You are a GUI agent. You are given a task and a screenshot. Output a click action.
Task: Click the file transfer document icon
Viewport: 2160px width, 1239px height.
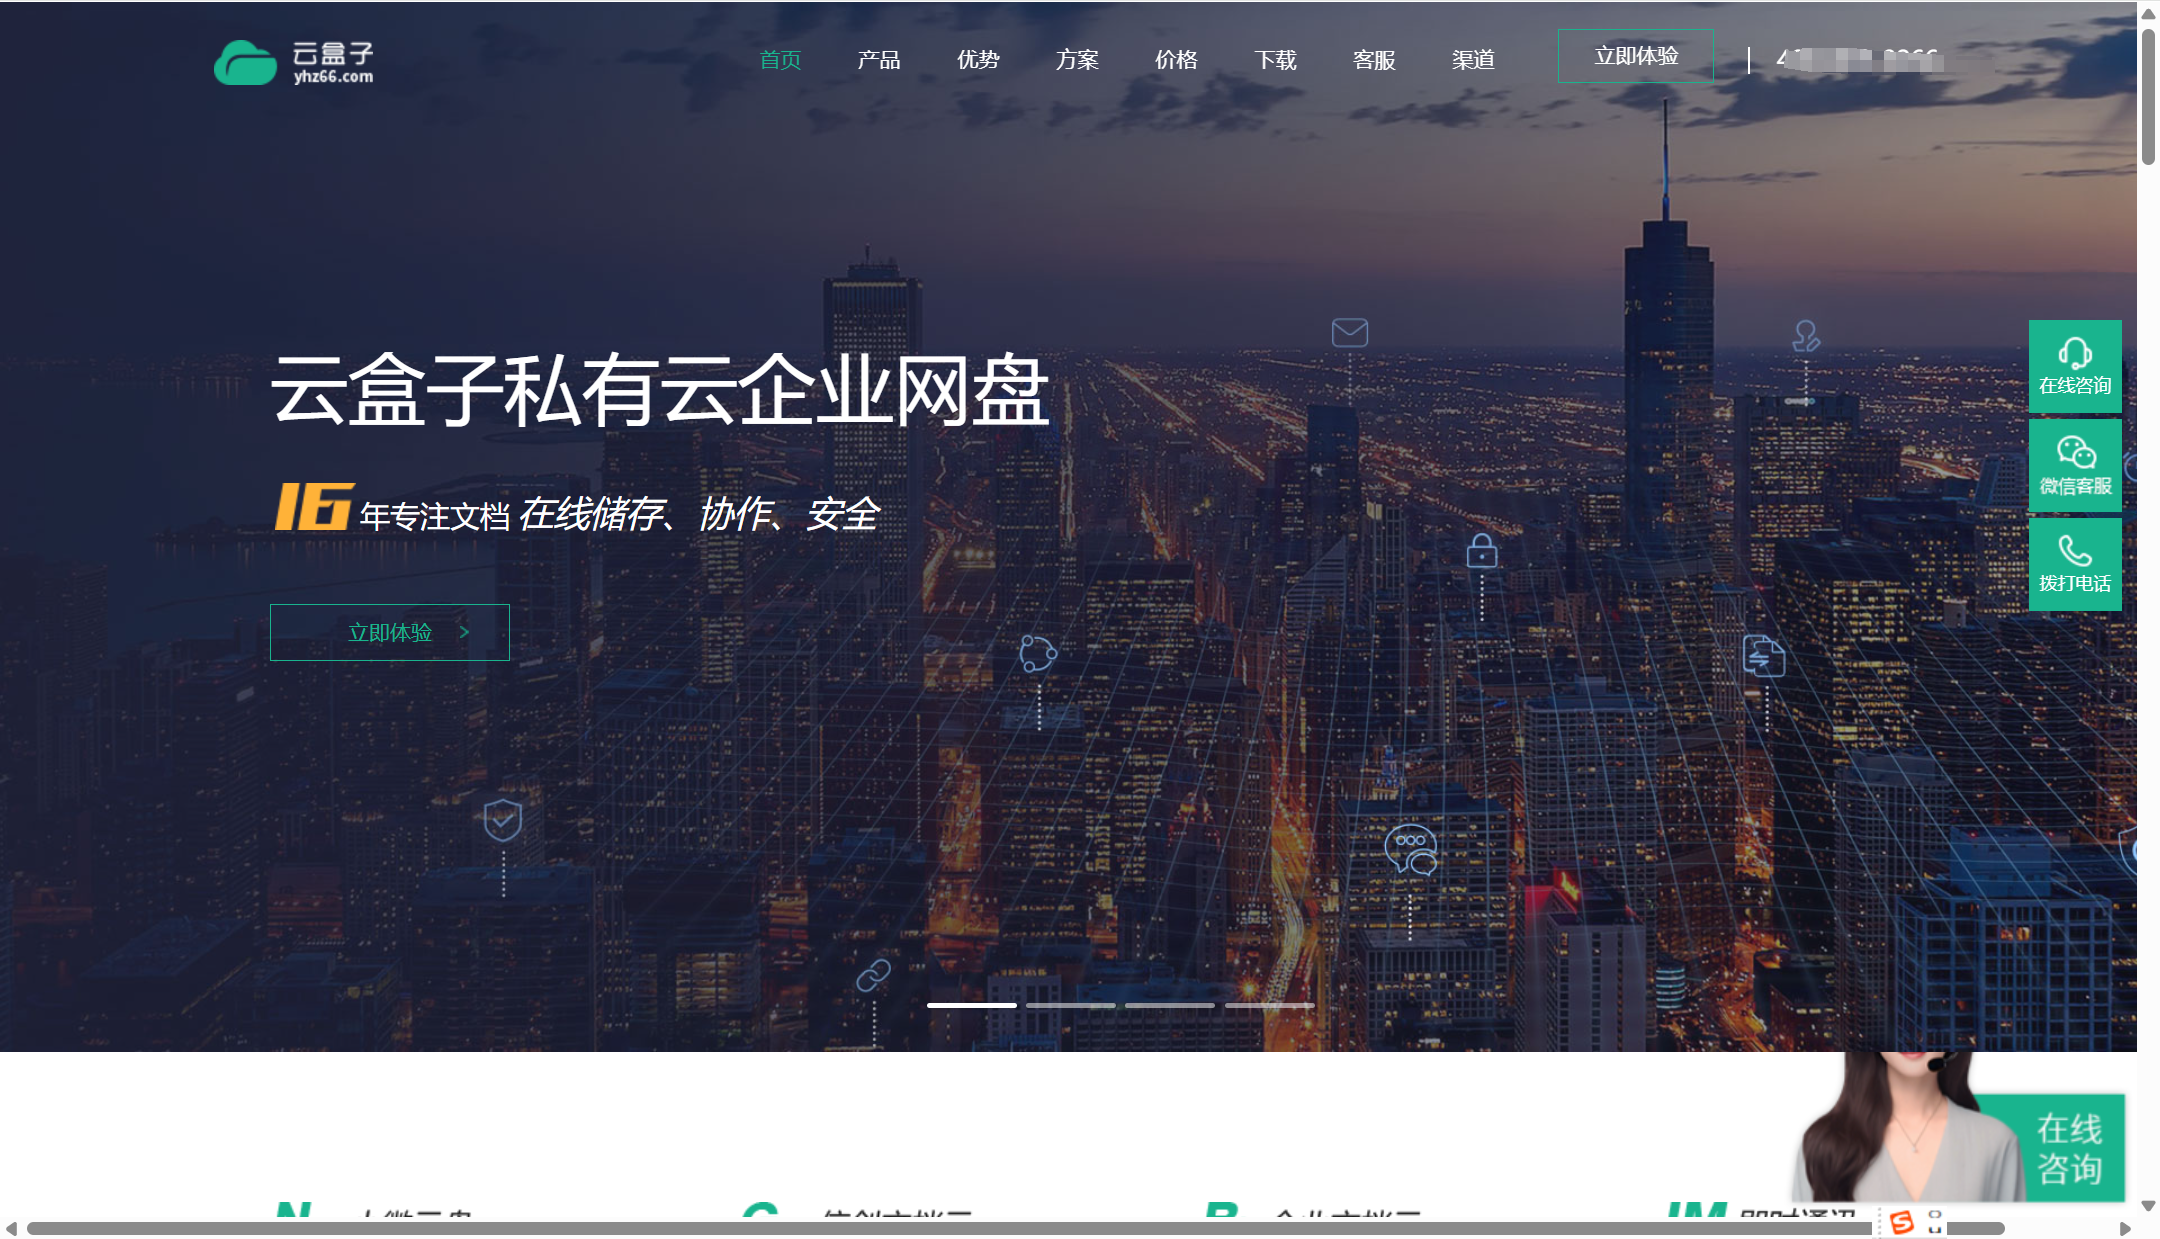click(x=1763, y=656)
